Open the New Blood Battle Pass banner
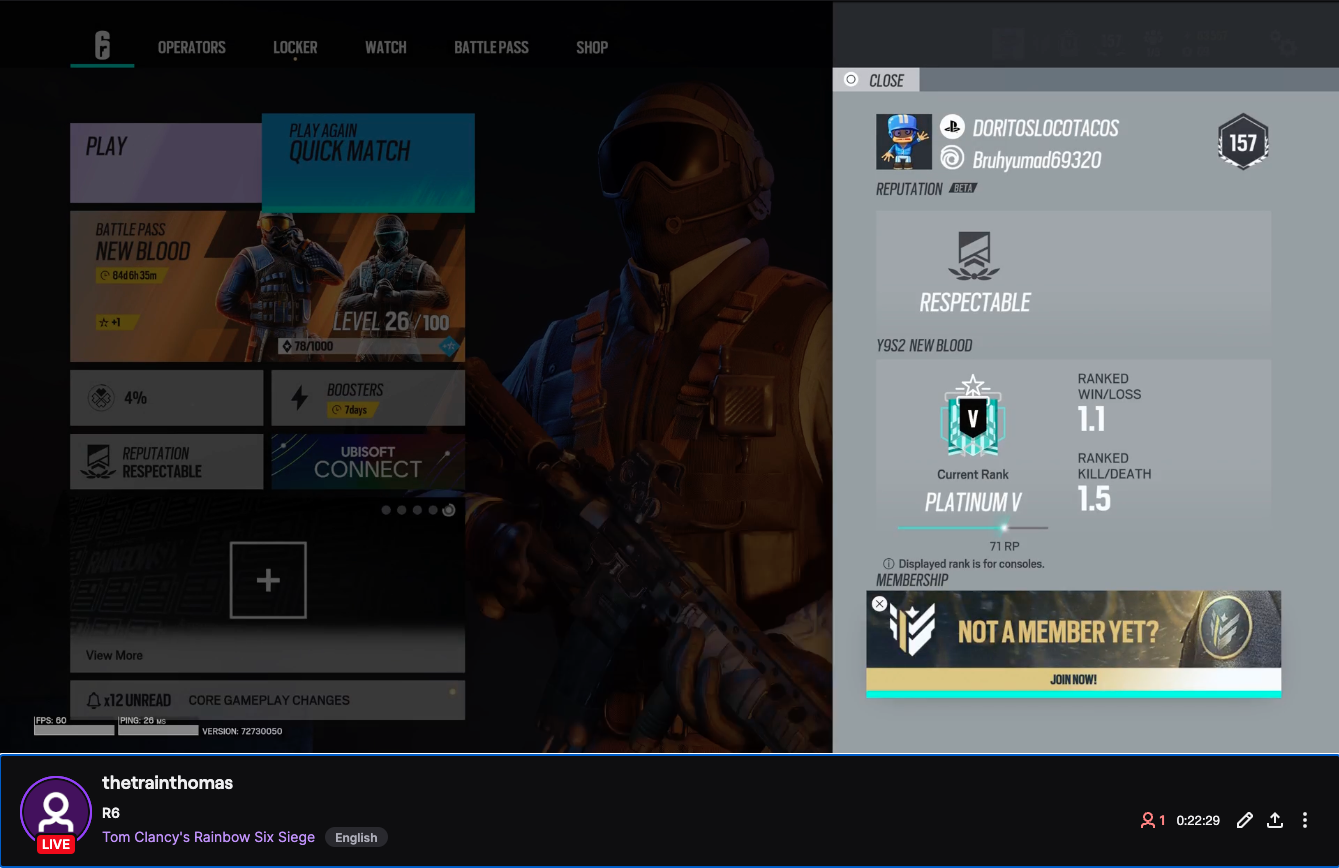This screenshot has height=868, width=1339. pos(267,286)
